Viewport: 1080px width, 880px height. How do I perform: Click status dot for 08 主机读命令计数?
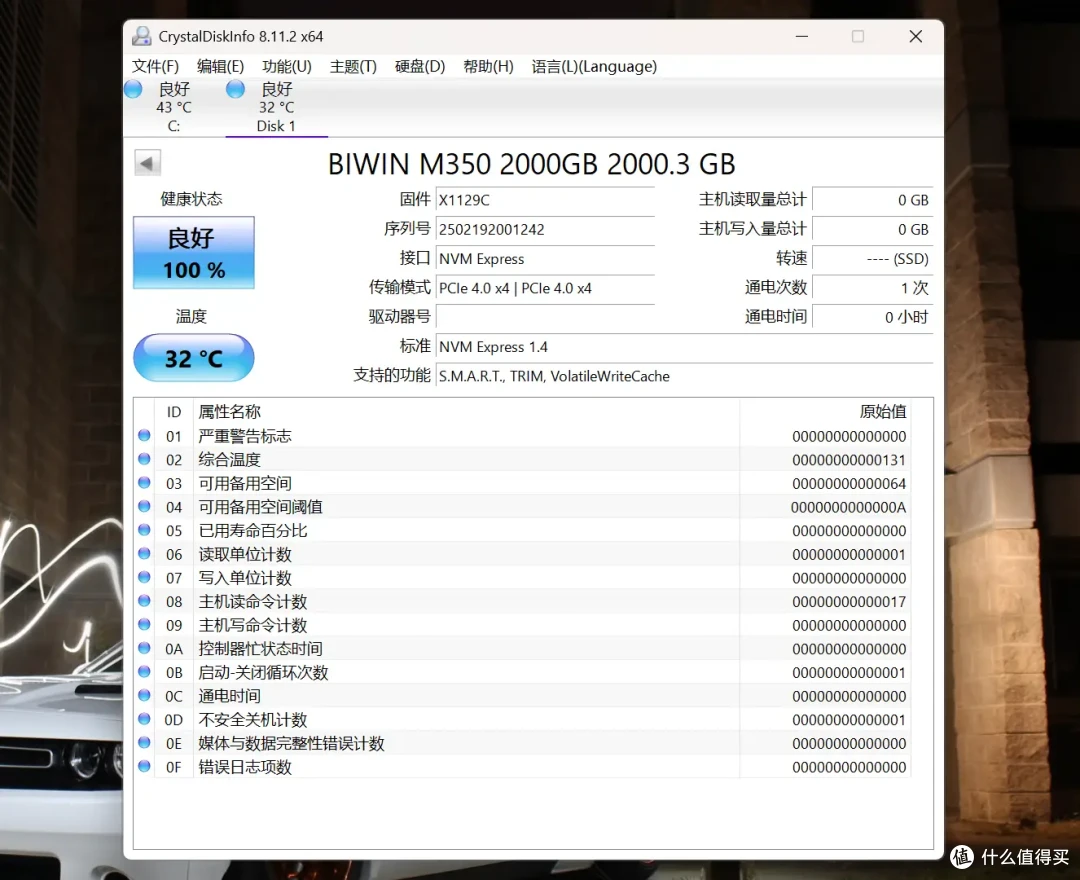pyautogui.click(x=144, y=600)
